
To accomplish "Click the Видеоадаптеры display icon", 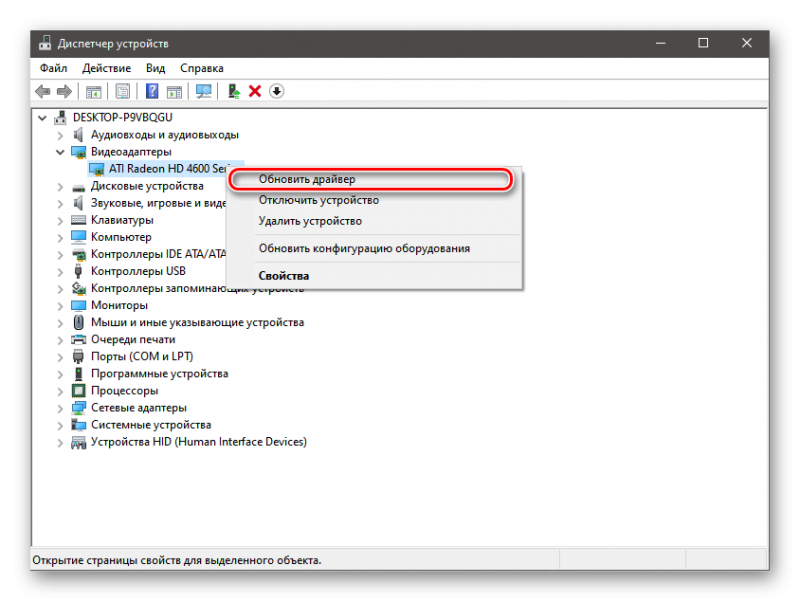I will (79, 152).
